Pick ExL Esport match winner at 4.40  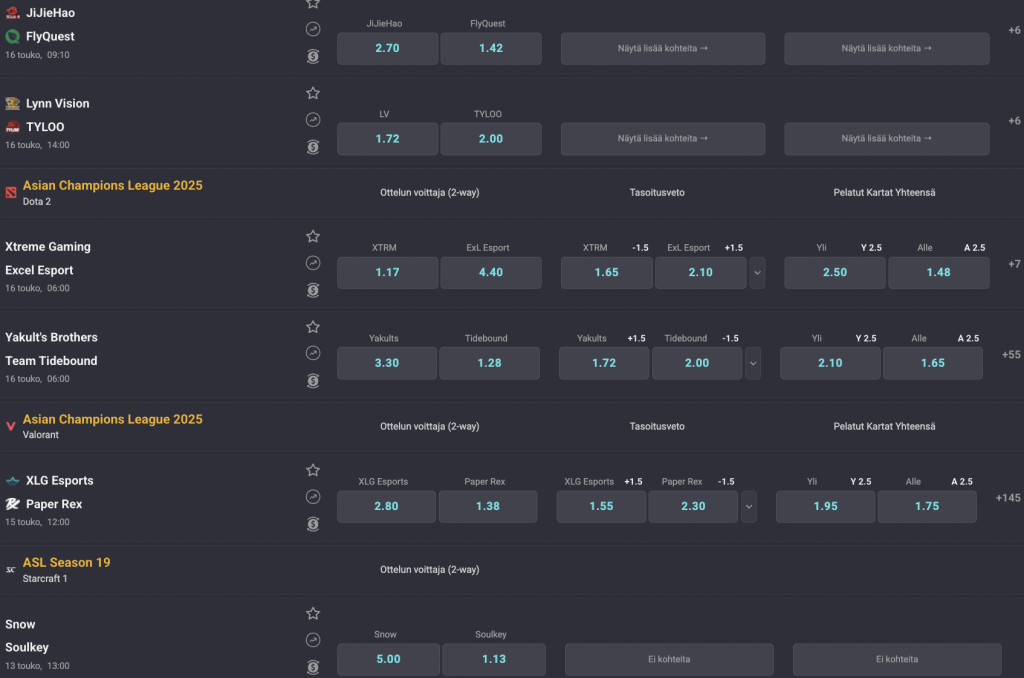point(491,272)
